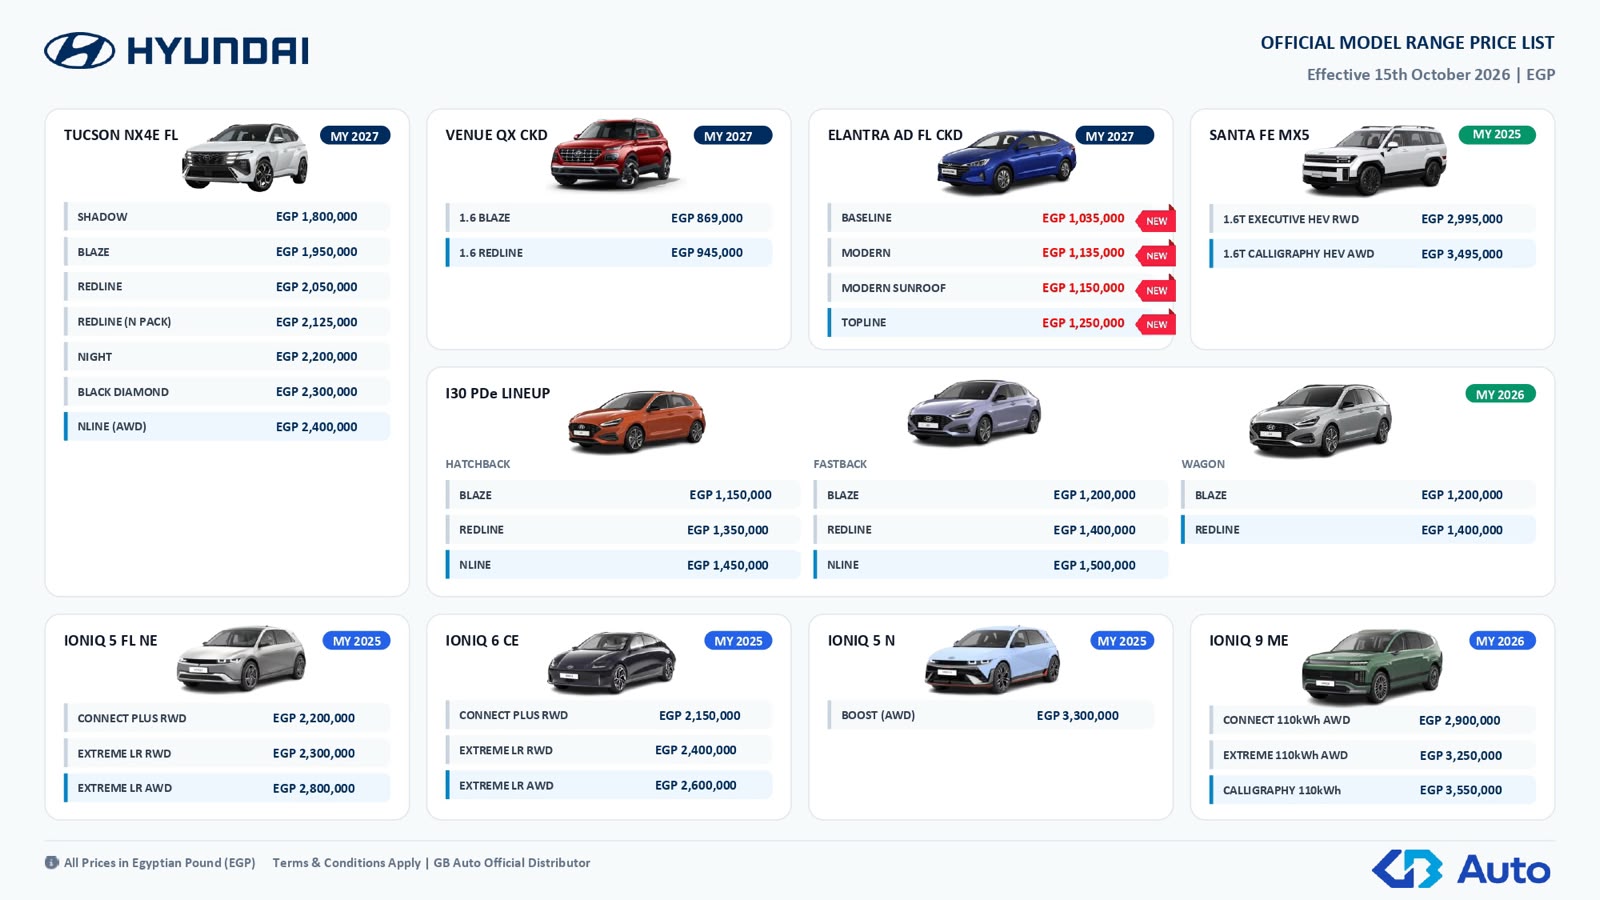This screenshot has height=900, width=1600.
Task: Click the GB Auto logo
Action: pos(1461,869)
